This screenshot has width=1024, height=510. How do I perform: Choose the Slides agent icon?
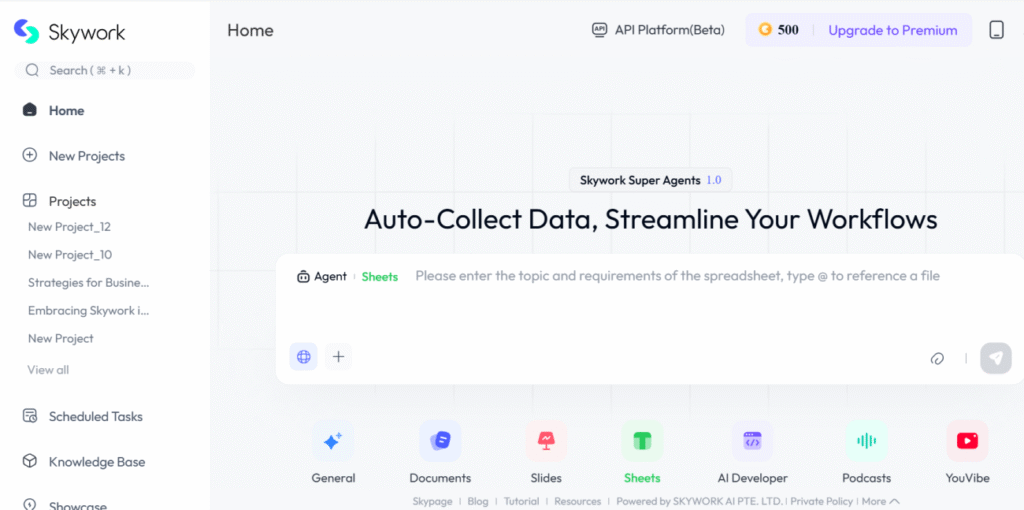click(546, 441)
